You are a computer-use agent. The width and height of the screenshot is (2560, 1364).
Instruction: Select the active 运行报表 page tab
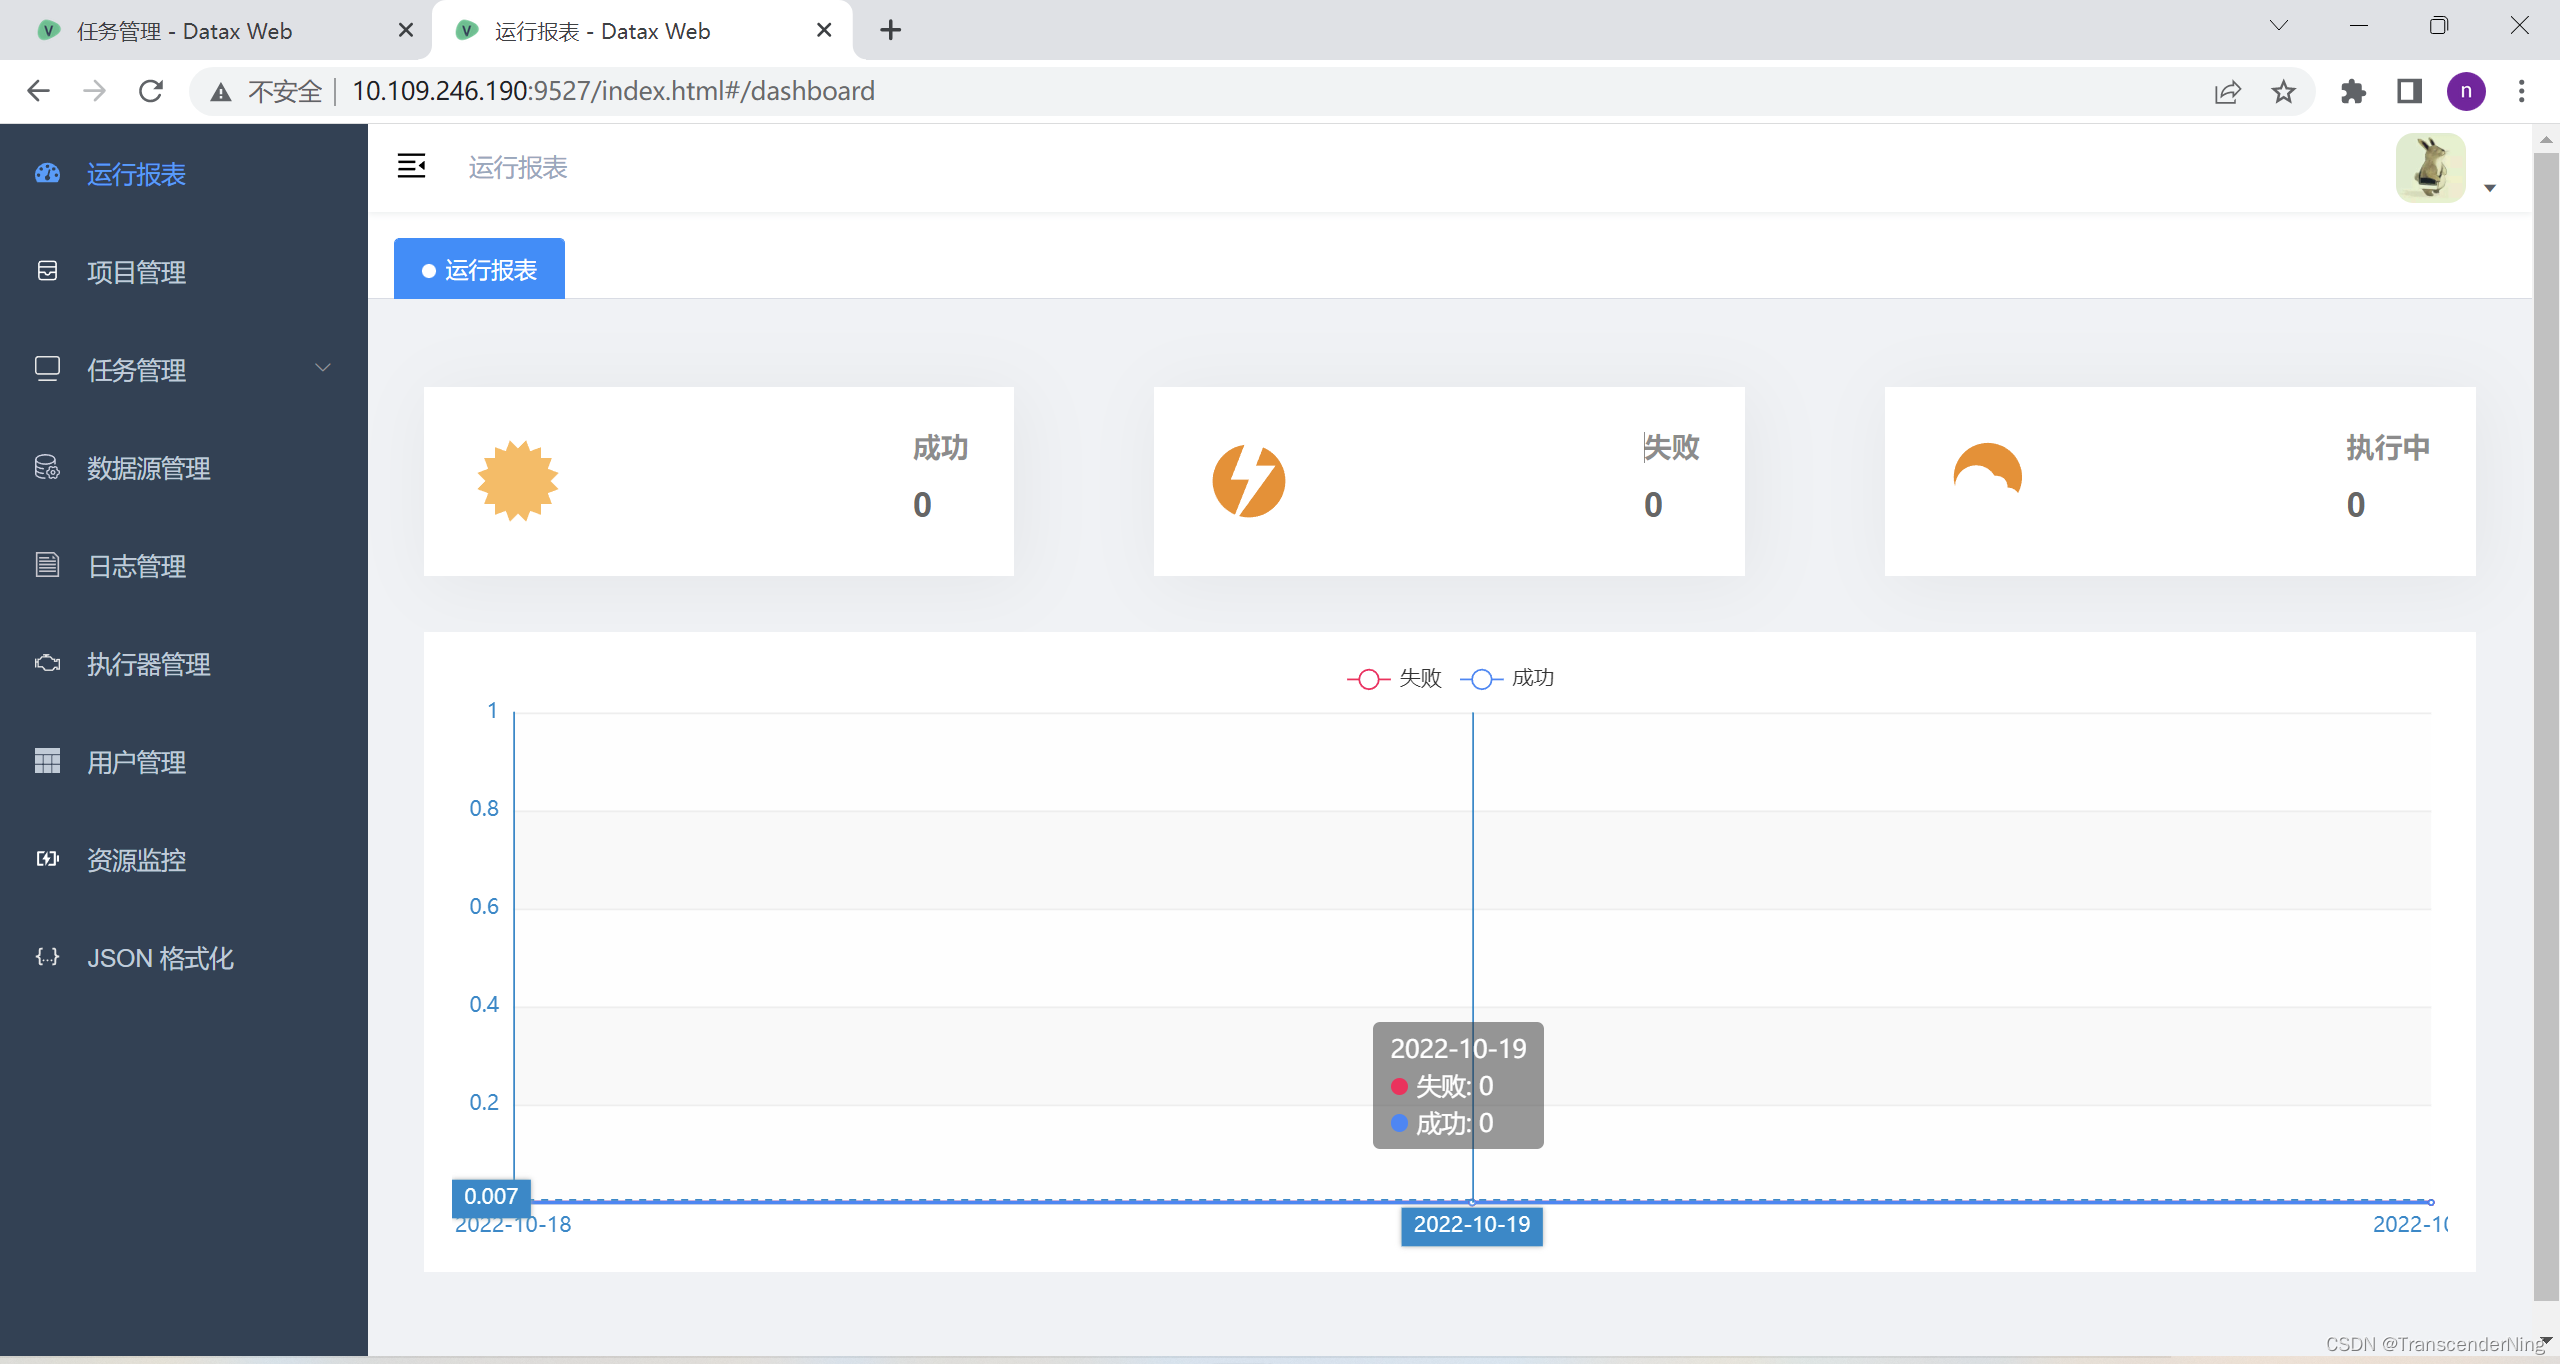coord(479,268)
